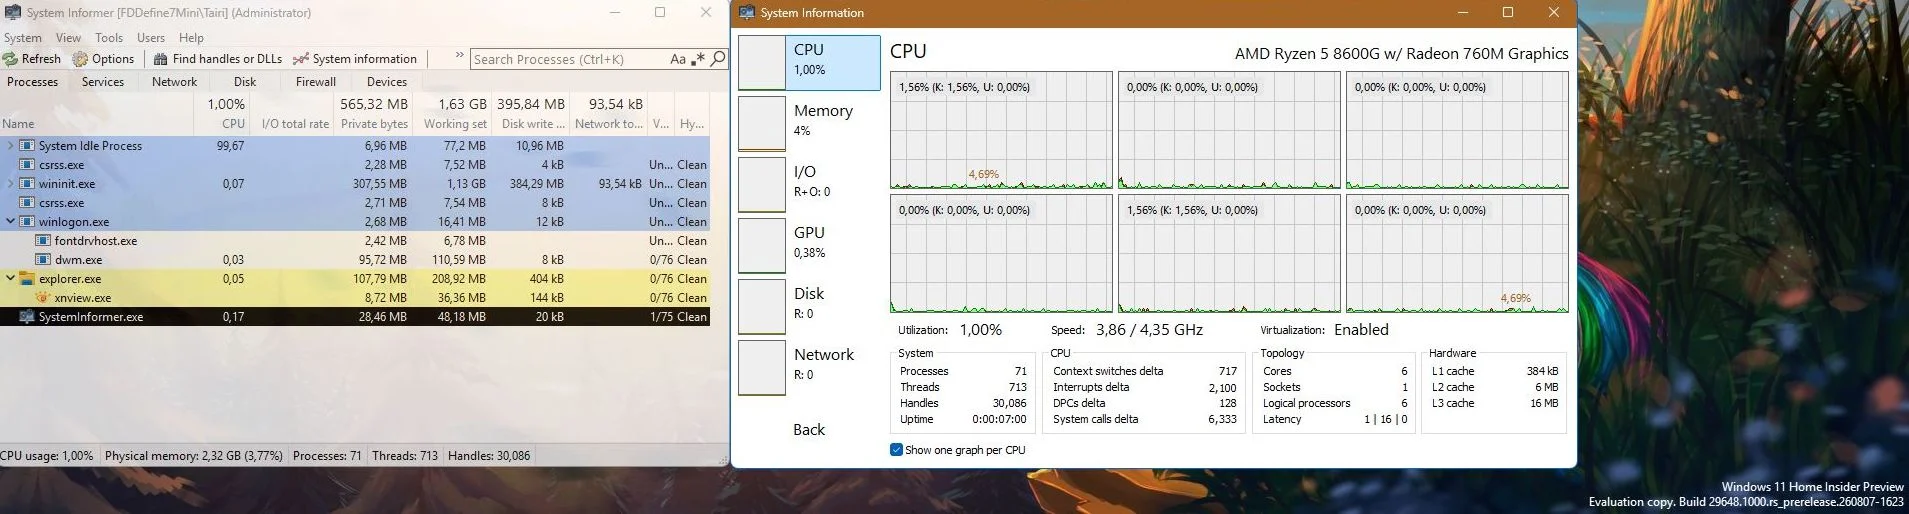Click the System Idle Process icon
Screen dimensions: 1909x514
tap(27, 146)
